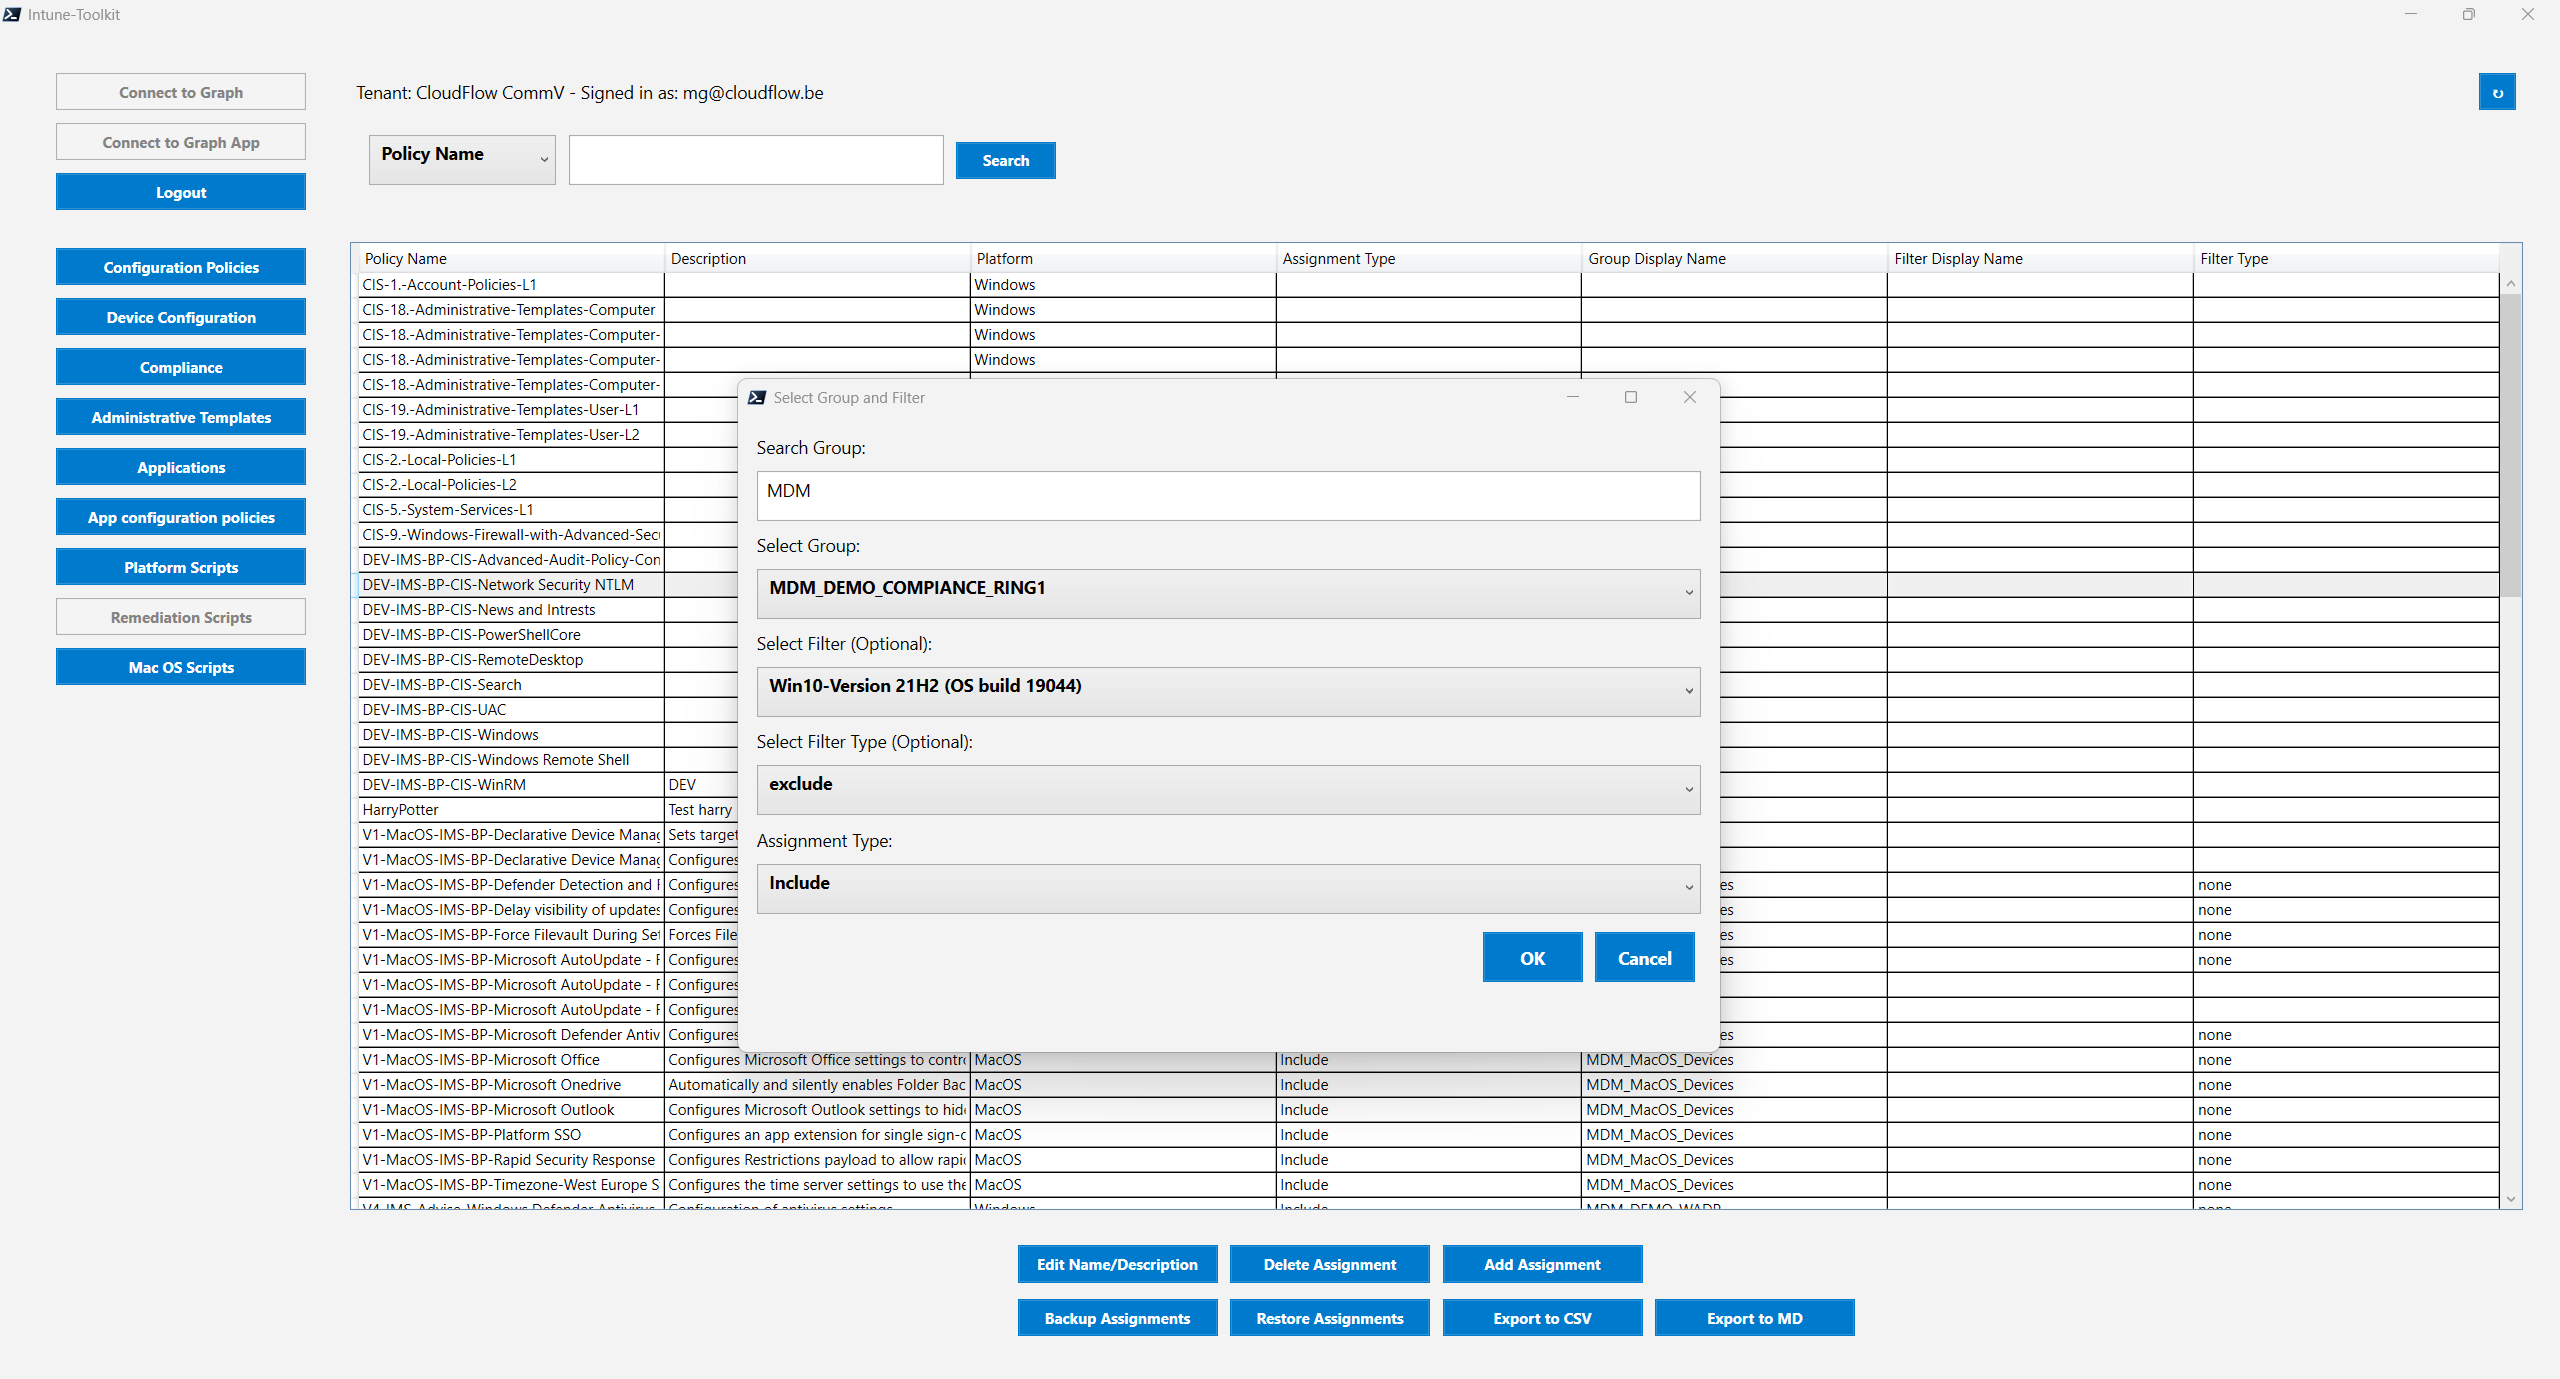The image size is (2560, 1379).
Task: Open Configuration Policies section
Action: tap(180, 266)
